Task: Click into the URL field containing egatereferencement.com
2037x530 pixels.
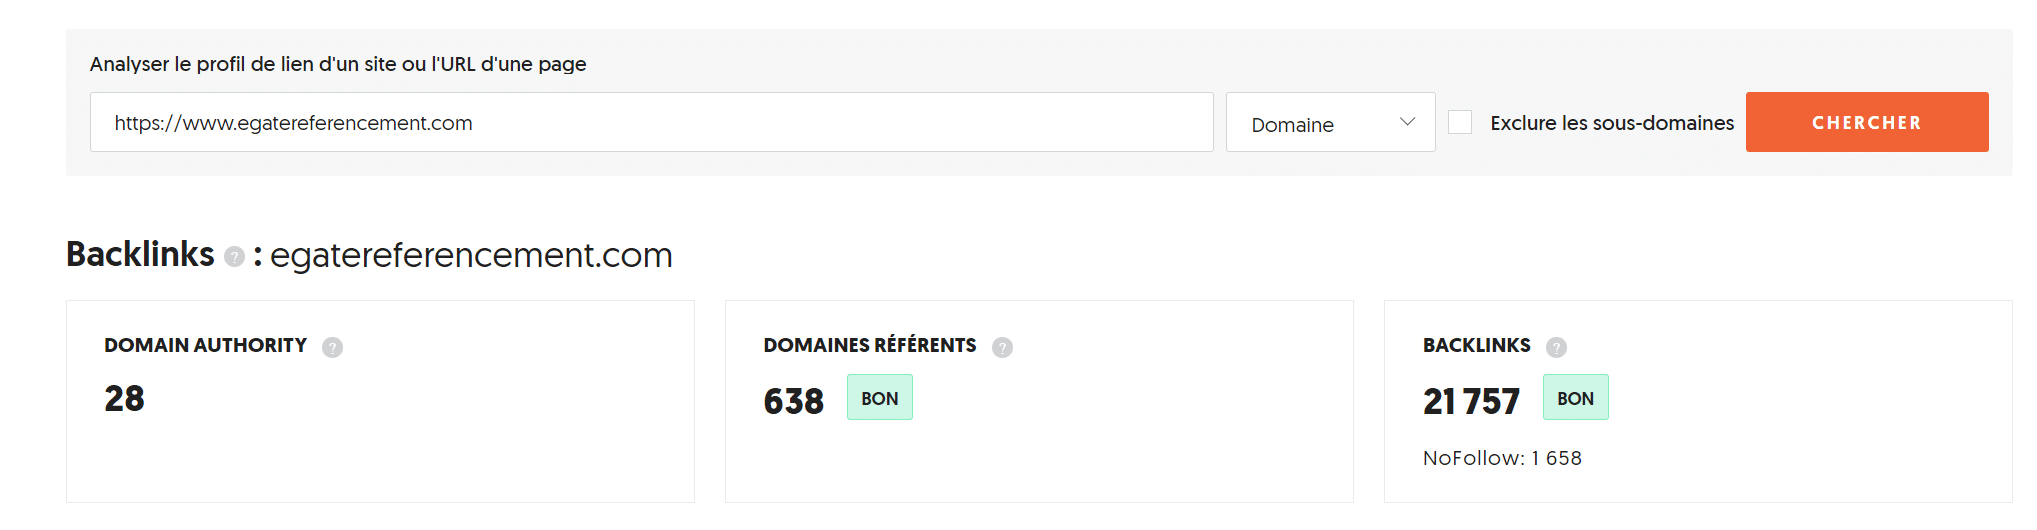Action: [652, 122]
